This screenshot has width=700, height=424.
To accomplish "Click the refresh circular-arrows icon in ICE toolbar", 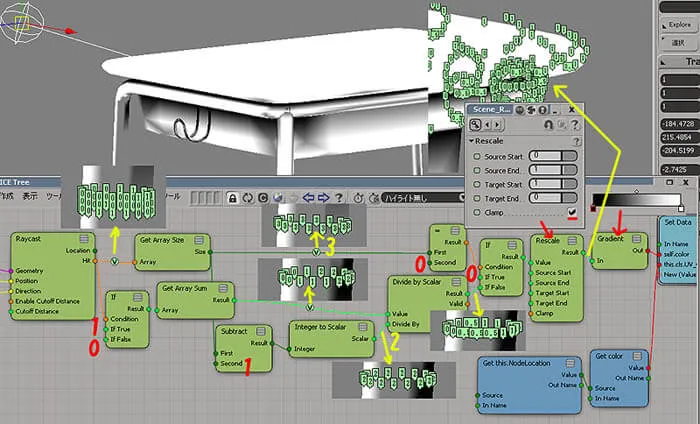I will click(248, 198).
